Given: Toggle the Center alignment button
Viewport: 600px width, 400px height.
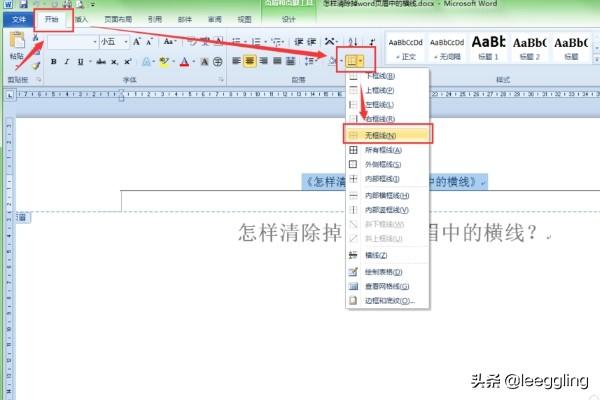Looking at the screenshot, I should coord(250,61).
